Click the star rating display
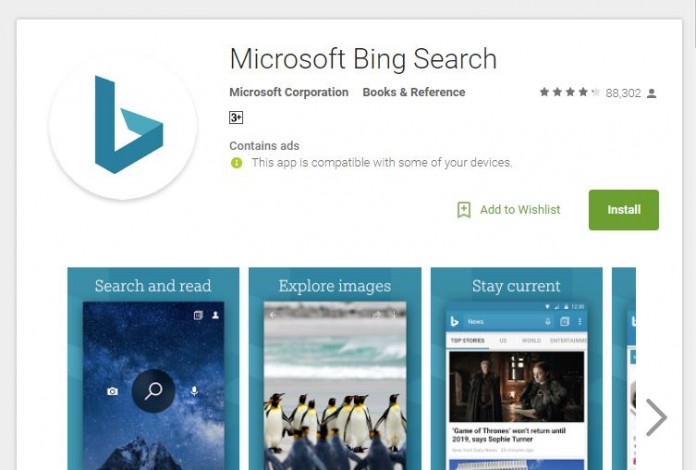696x470 pixels. [570, 92]
